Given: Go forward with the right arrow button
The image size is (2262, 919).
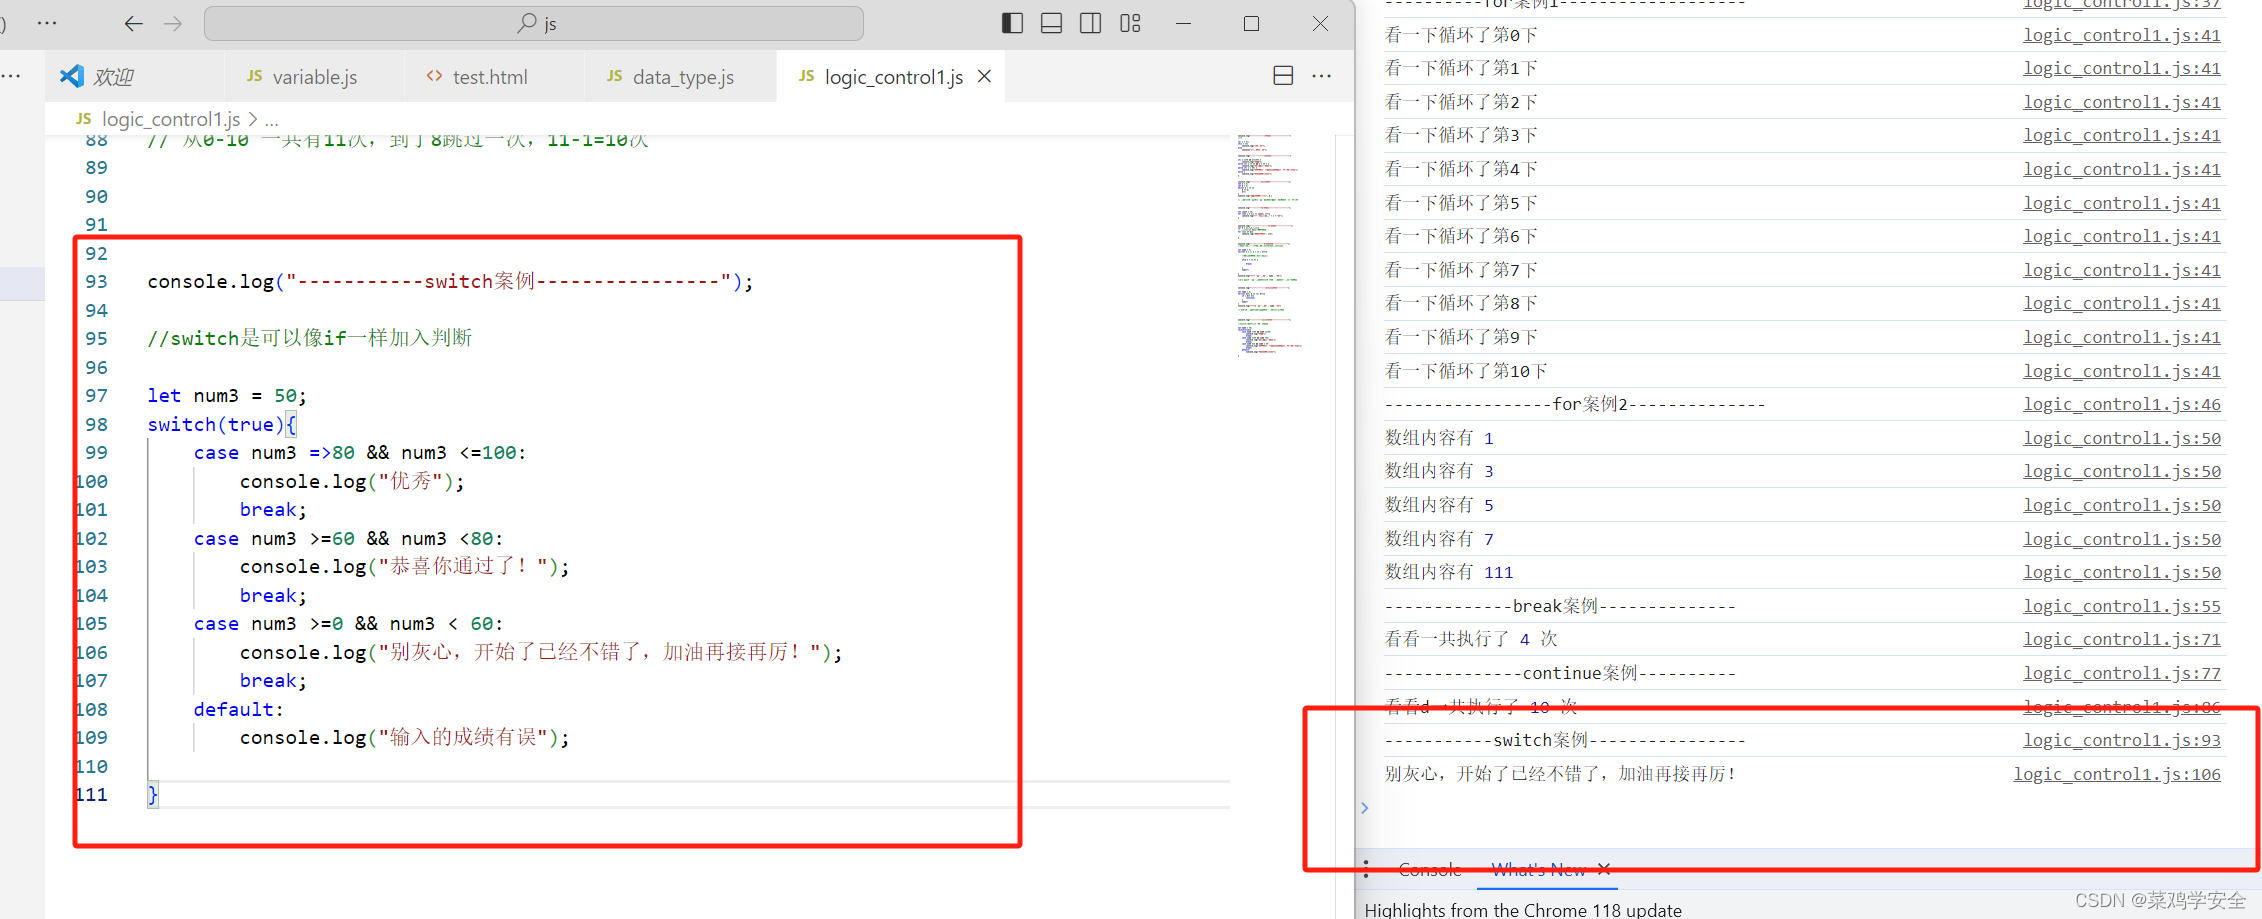Looking at the screenshot, I should pos(173,23).
